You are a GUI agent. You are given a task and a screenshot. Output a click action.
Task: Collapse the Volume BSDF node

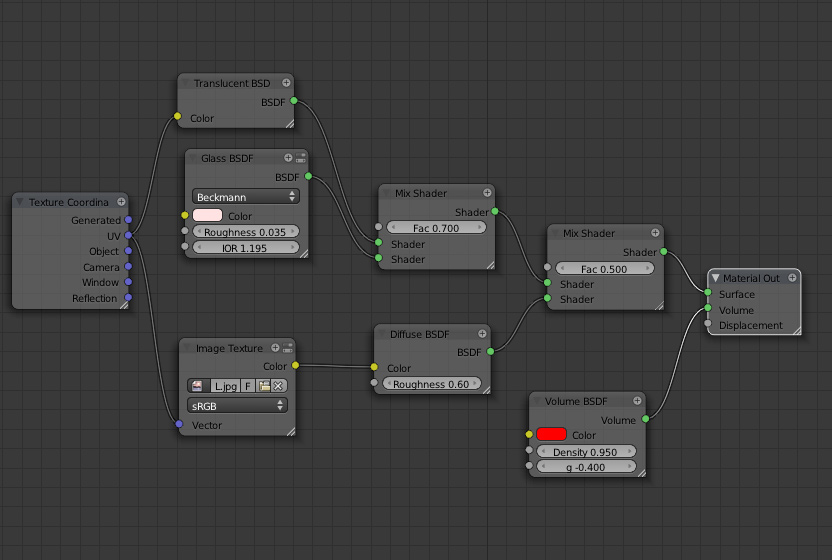[x=537, y=401]
